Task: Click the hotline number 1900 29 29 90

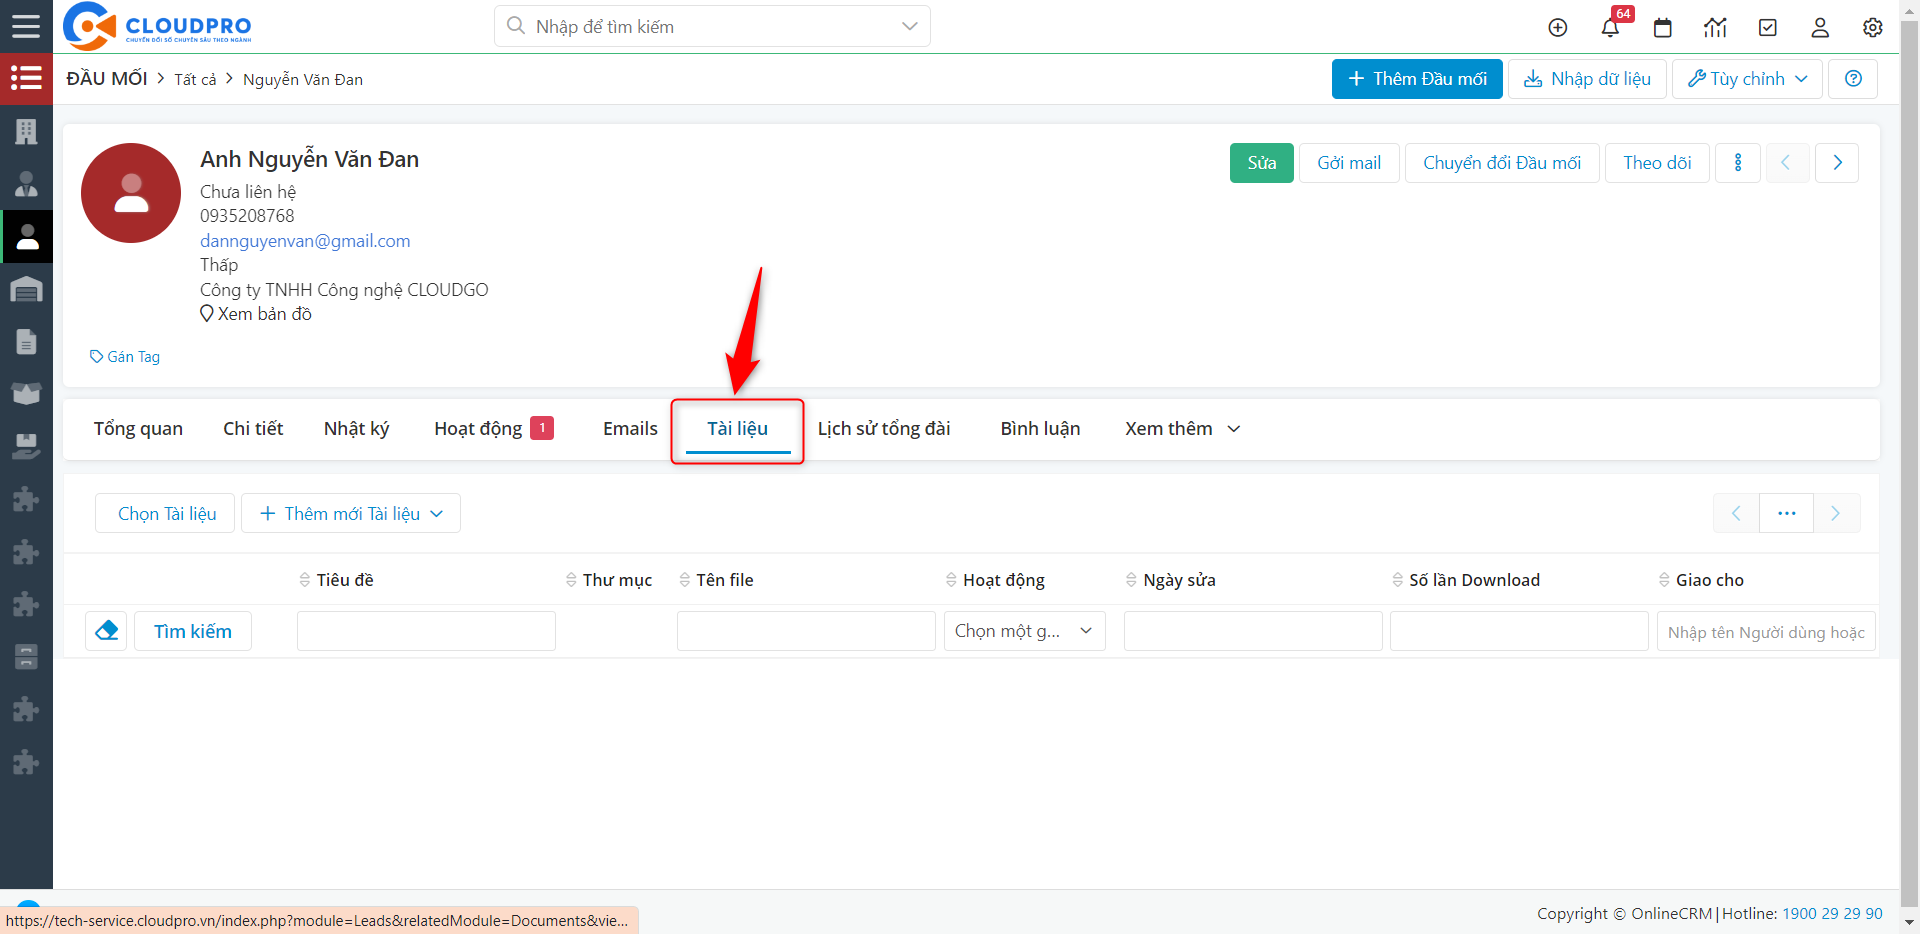Action: click(x=1832, y=913)
